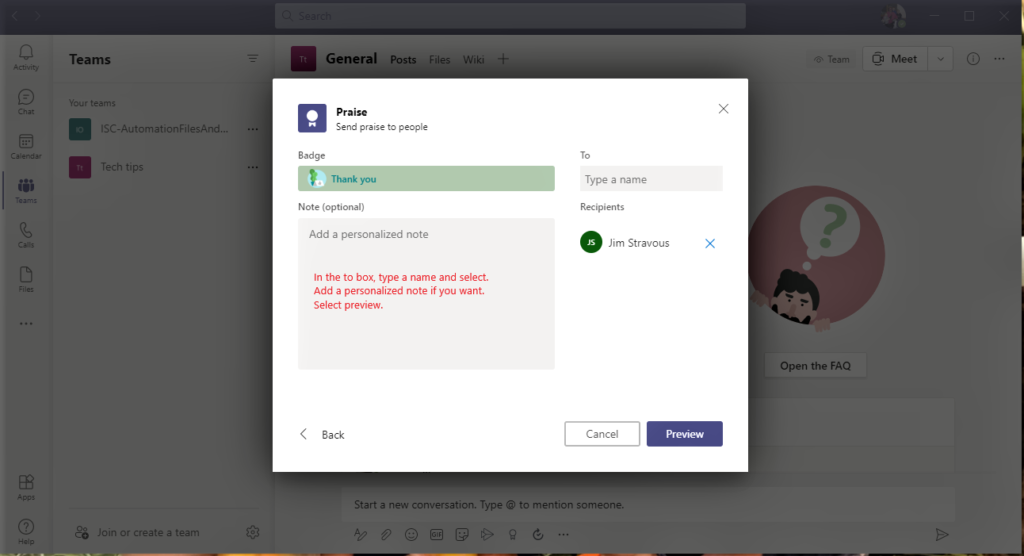Go forward using the navigation arrow

coord(37,16)
